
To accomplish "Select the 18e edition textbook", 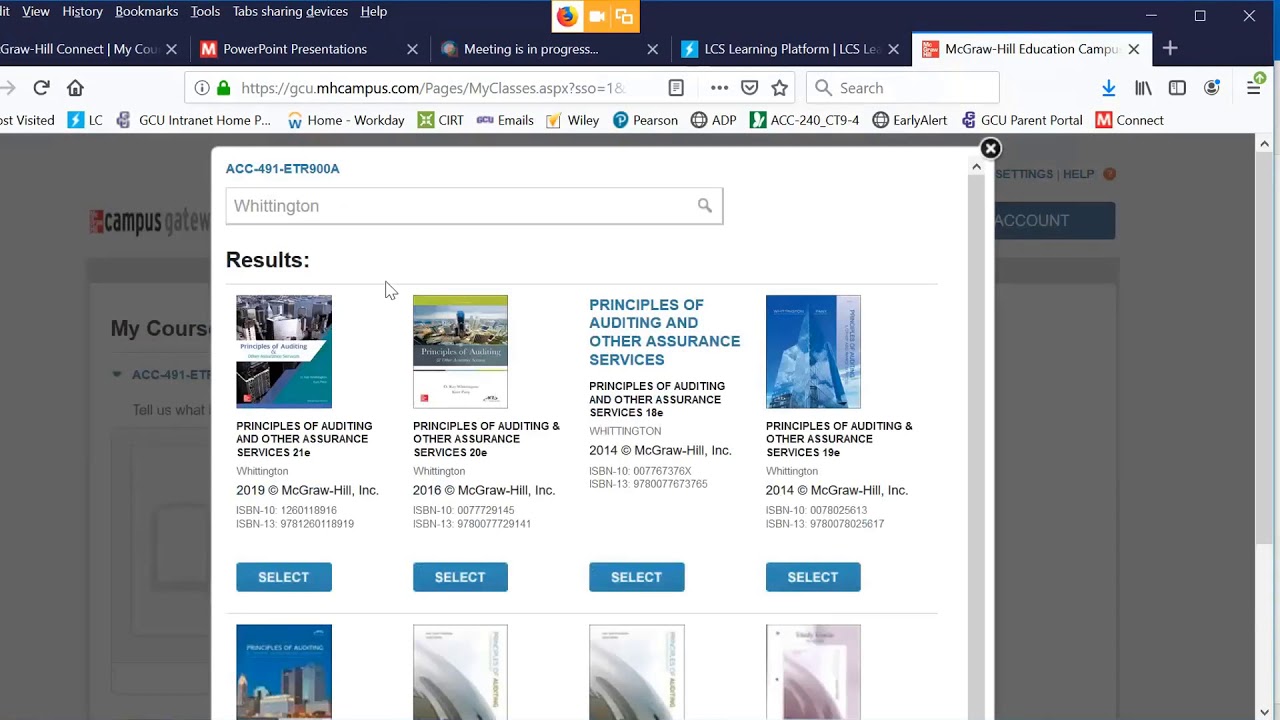I will click(x=637, y=577).
